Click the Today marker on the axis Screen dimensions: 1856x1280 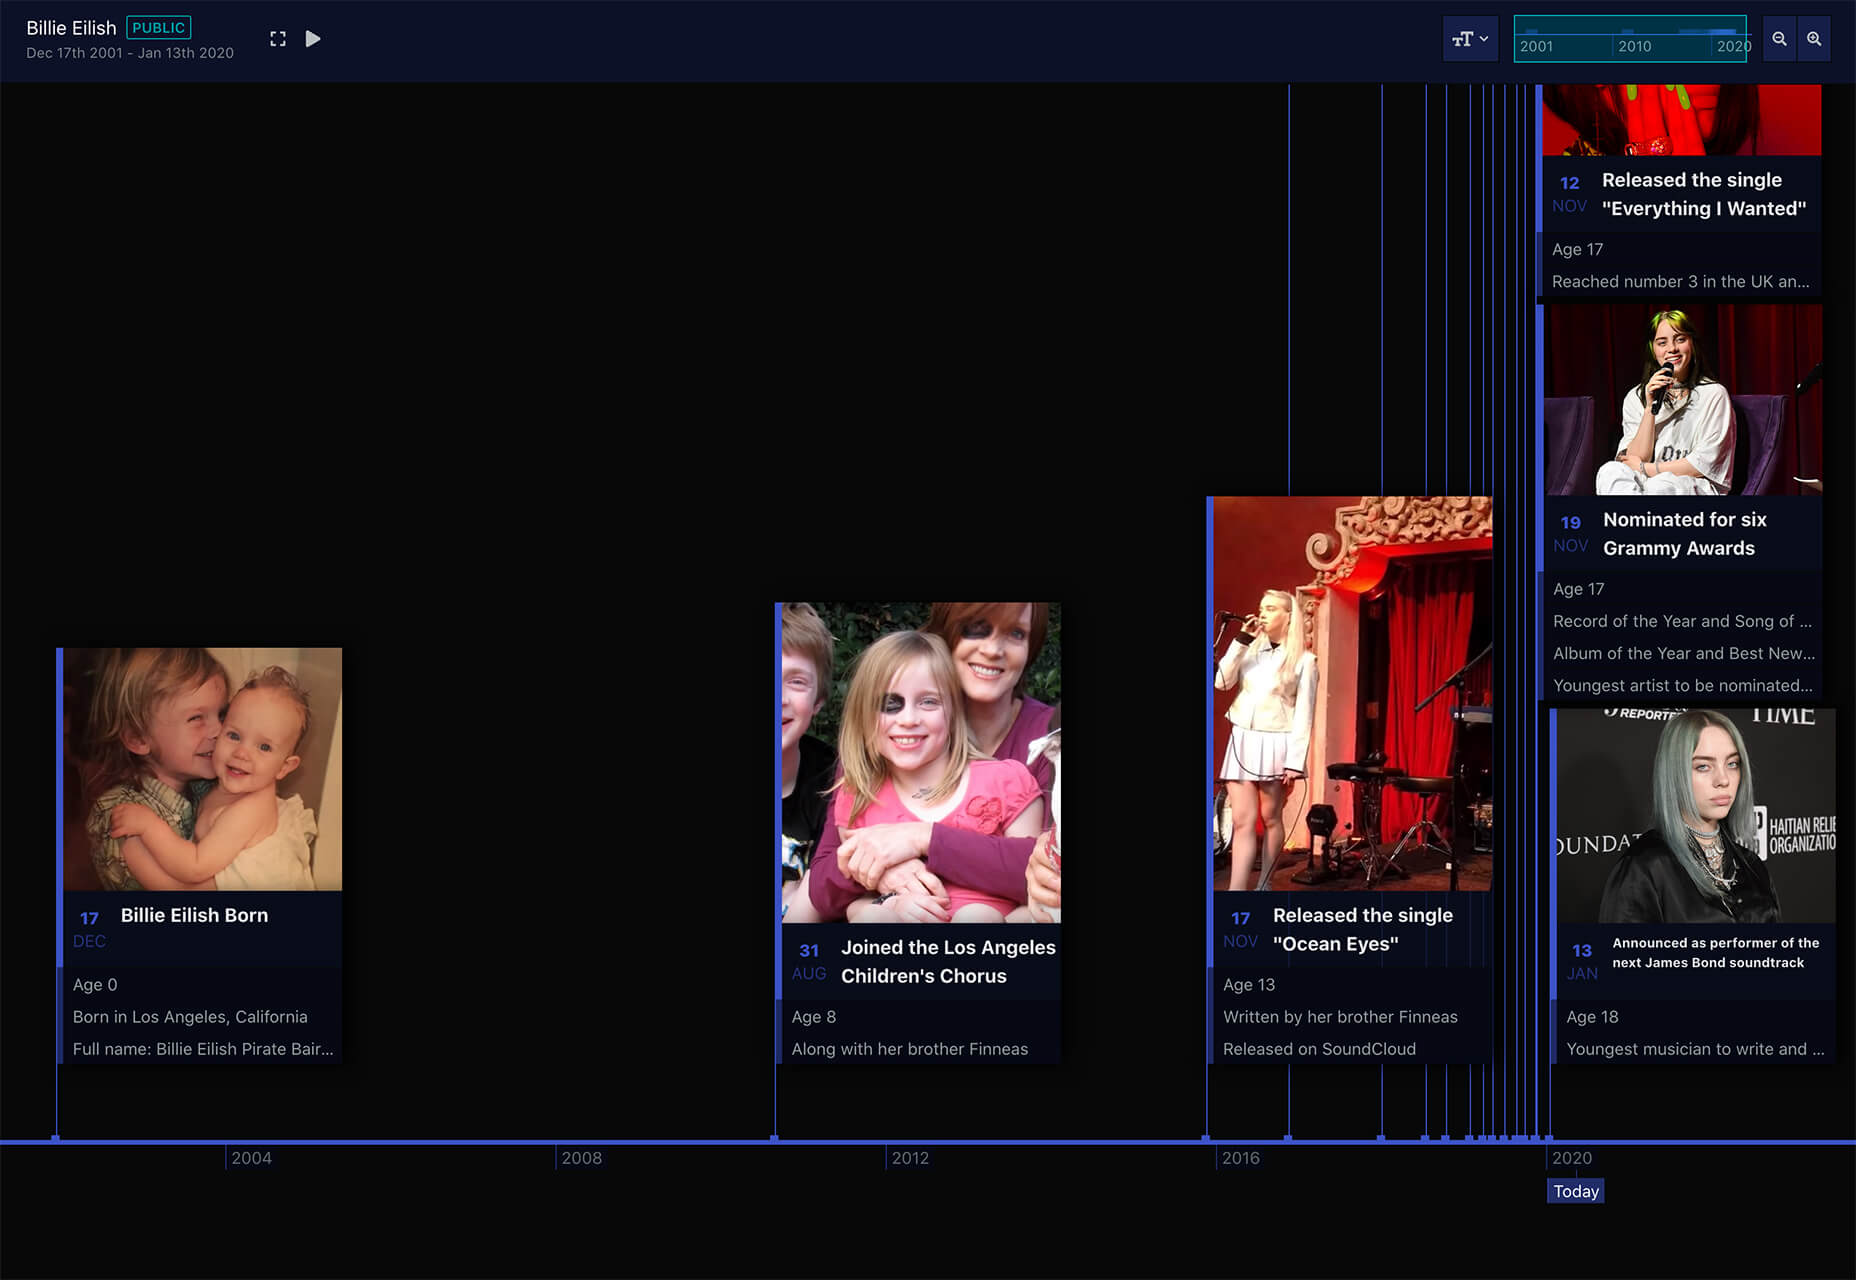click(1576, 1191)
